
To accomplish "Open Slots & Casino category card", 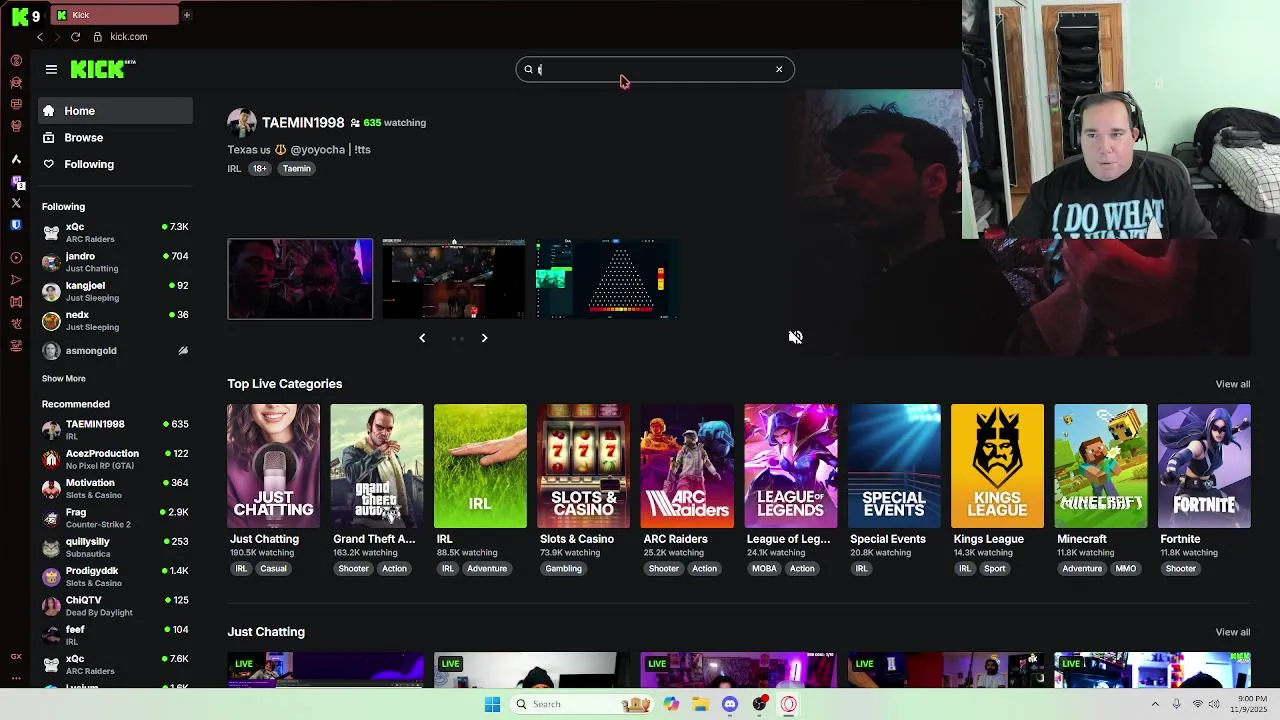I will [584, 466].
